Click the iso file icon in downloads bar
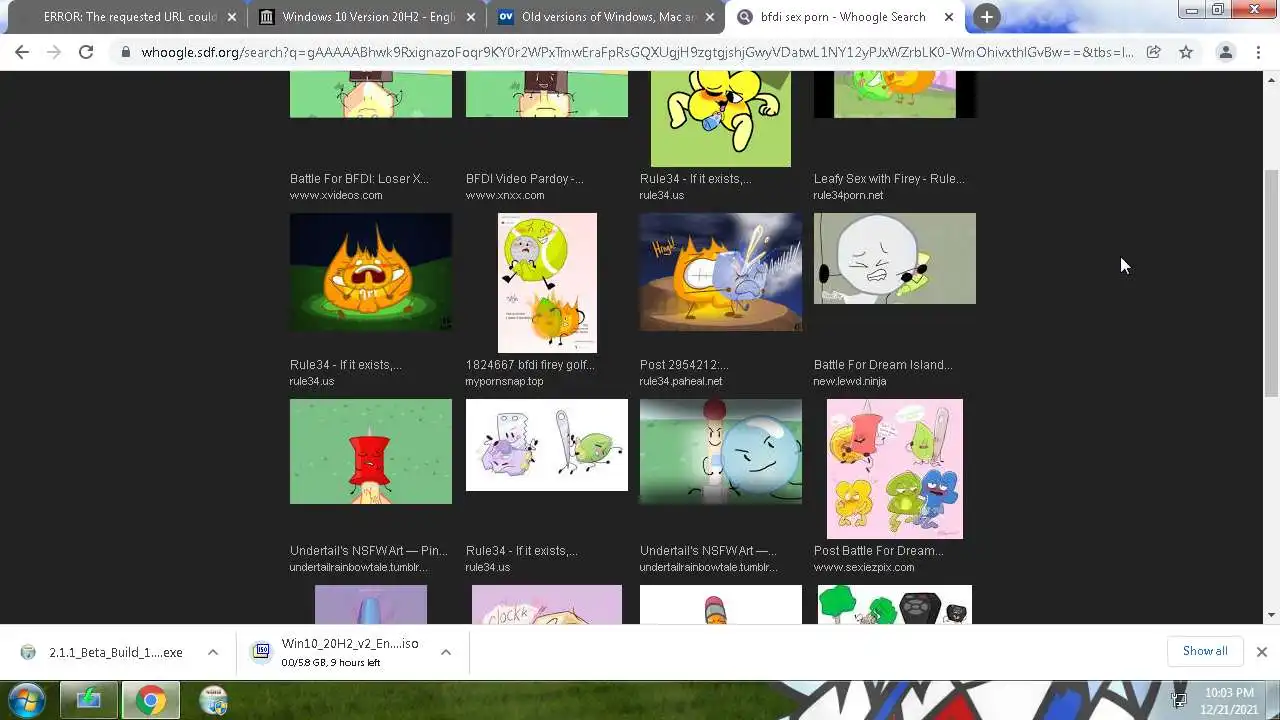 point(262,651)
